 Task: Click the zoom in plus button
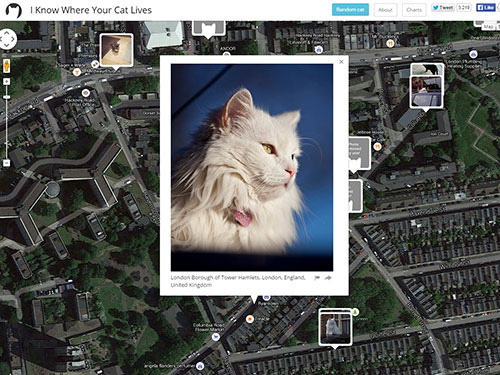point(7,82)
